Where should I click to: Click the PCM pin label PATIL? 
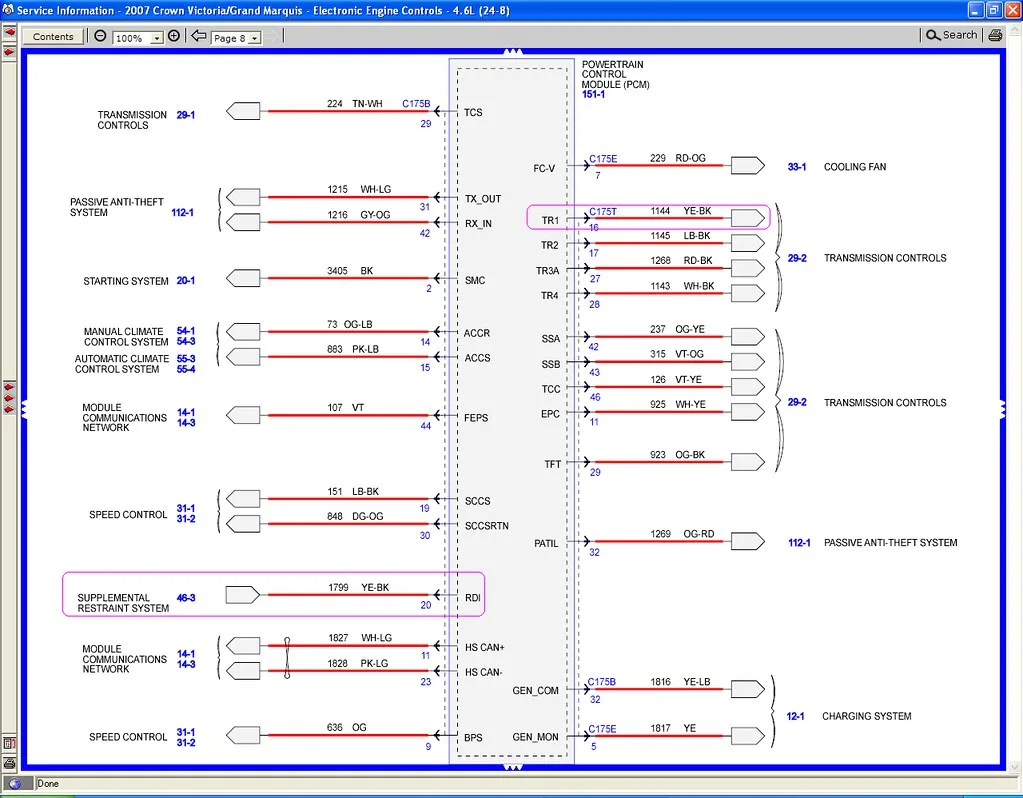546,544
